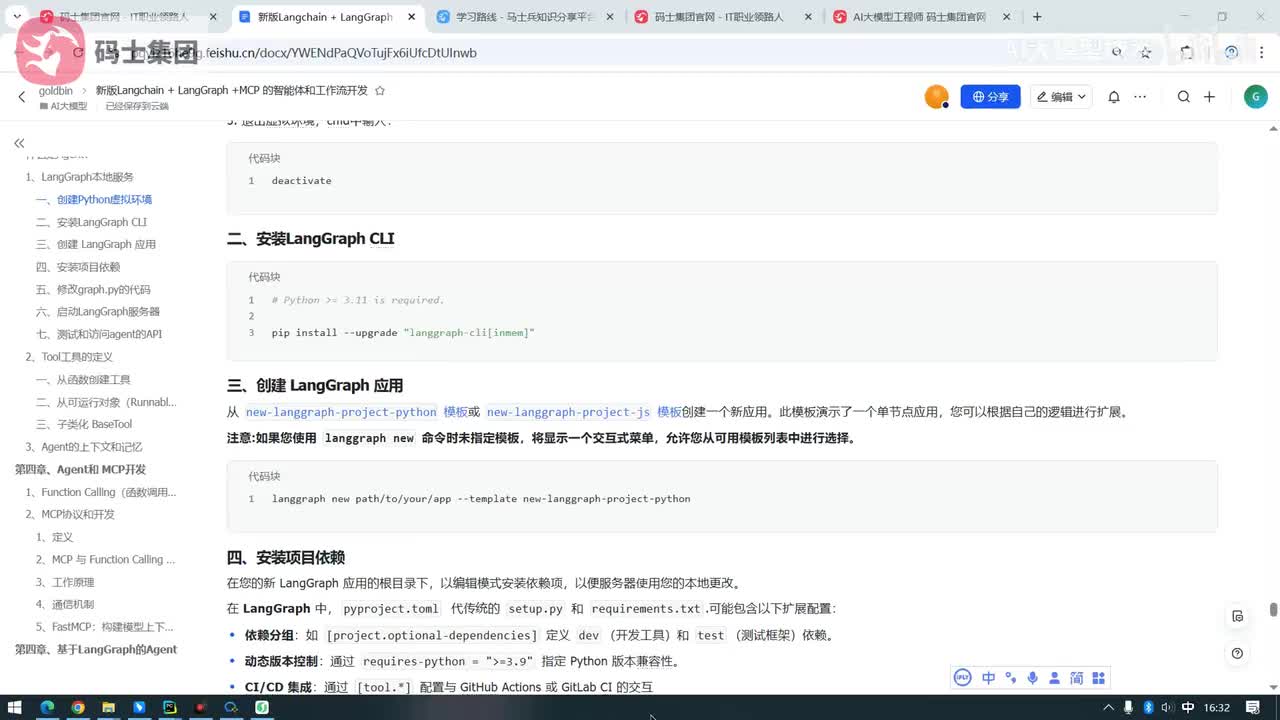Image resolution: width=1280 pixels, height=720 pixels.
Task: Click the pip install code line
Action: 403,332
